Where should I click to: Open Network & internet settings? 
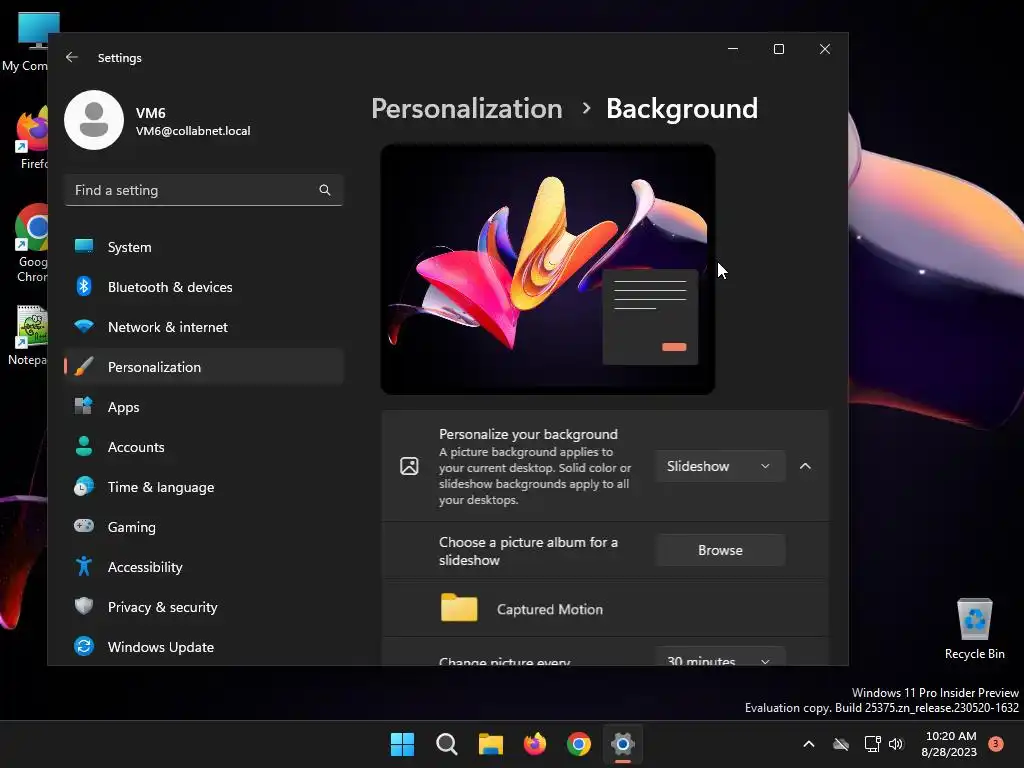204,327
